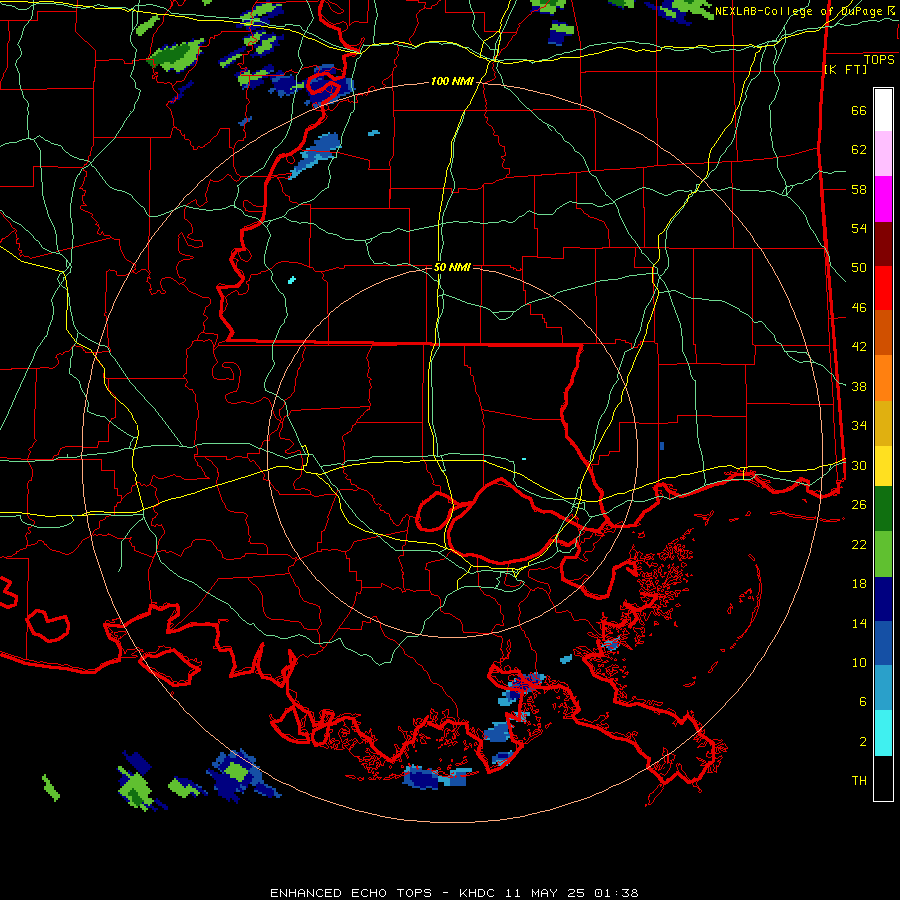The image size is (900, 900).
Task: Select the 42 scale label
Action: tap(859, 347)
